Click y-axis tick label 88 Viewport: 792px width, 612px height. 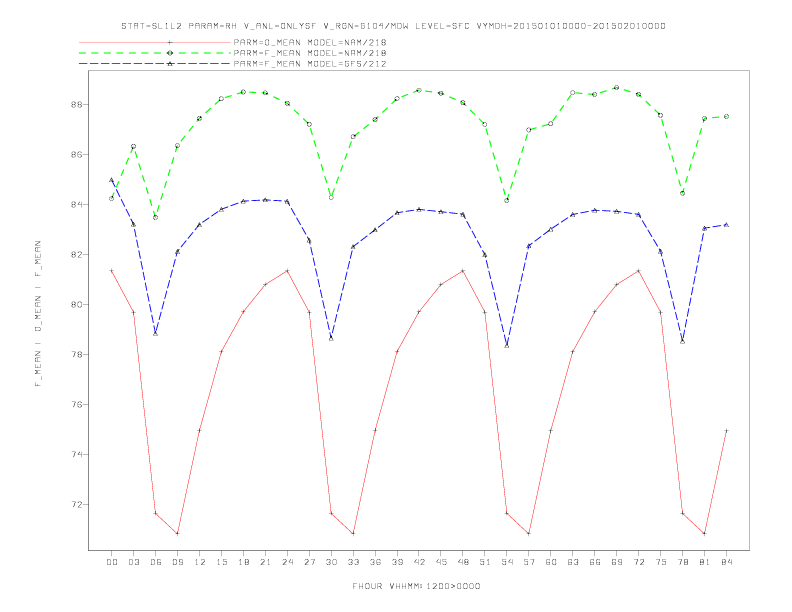[79, 105]
